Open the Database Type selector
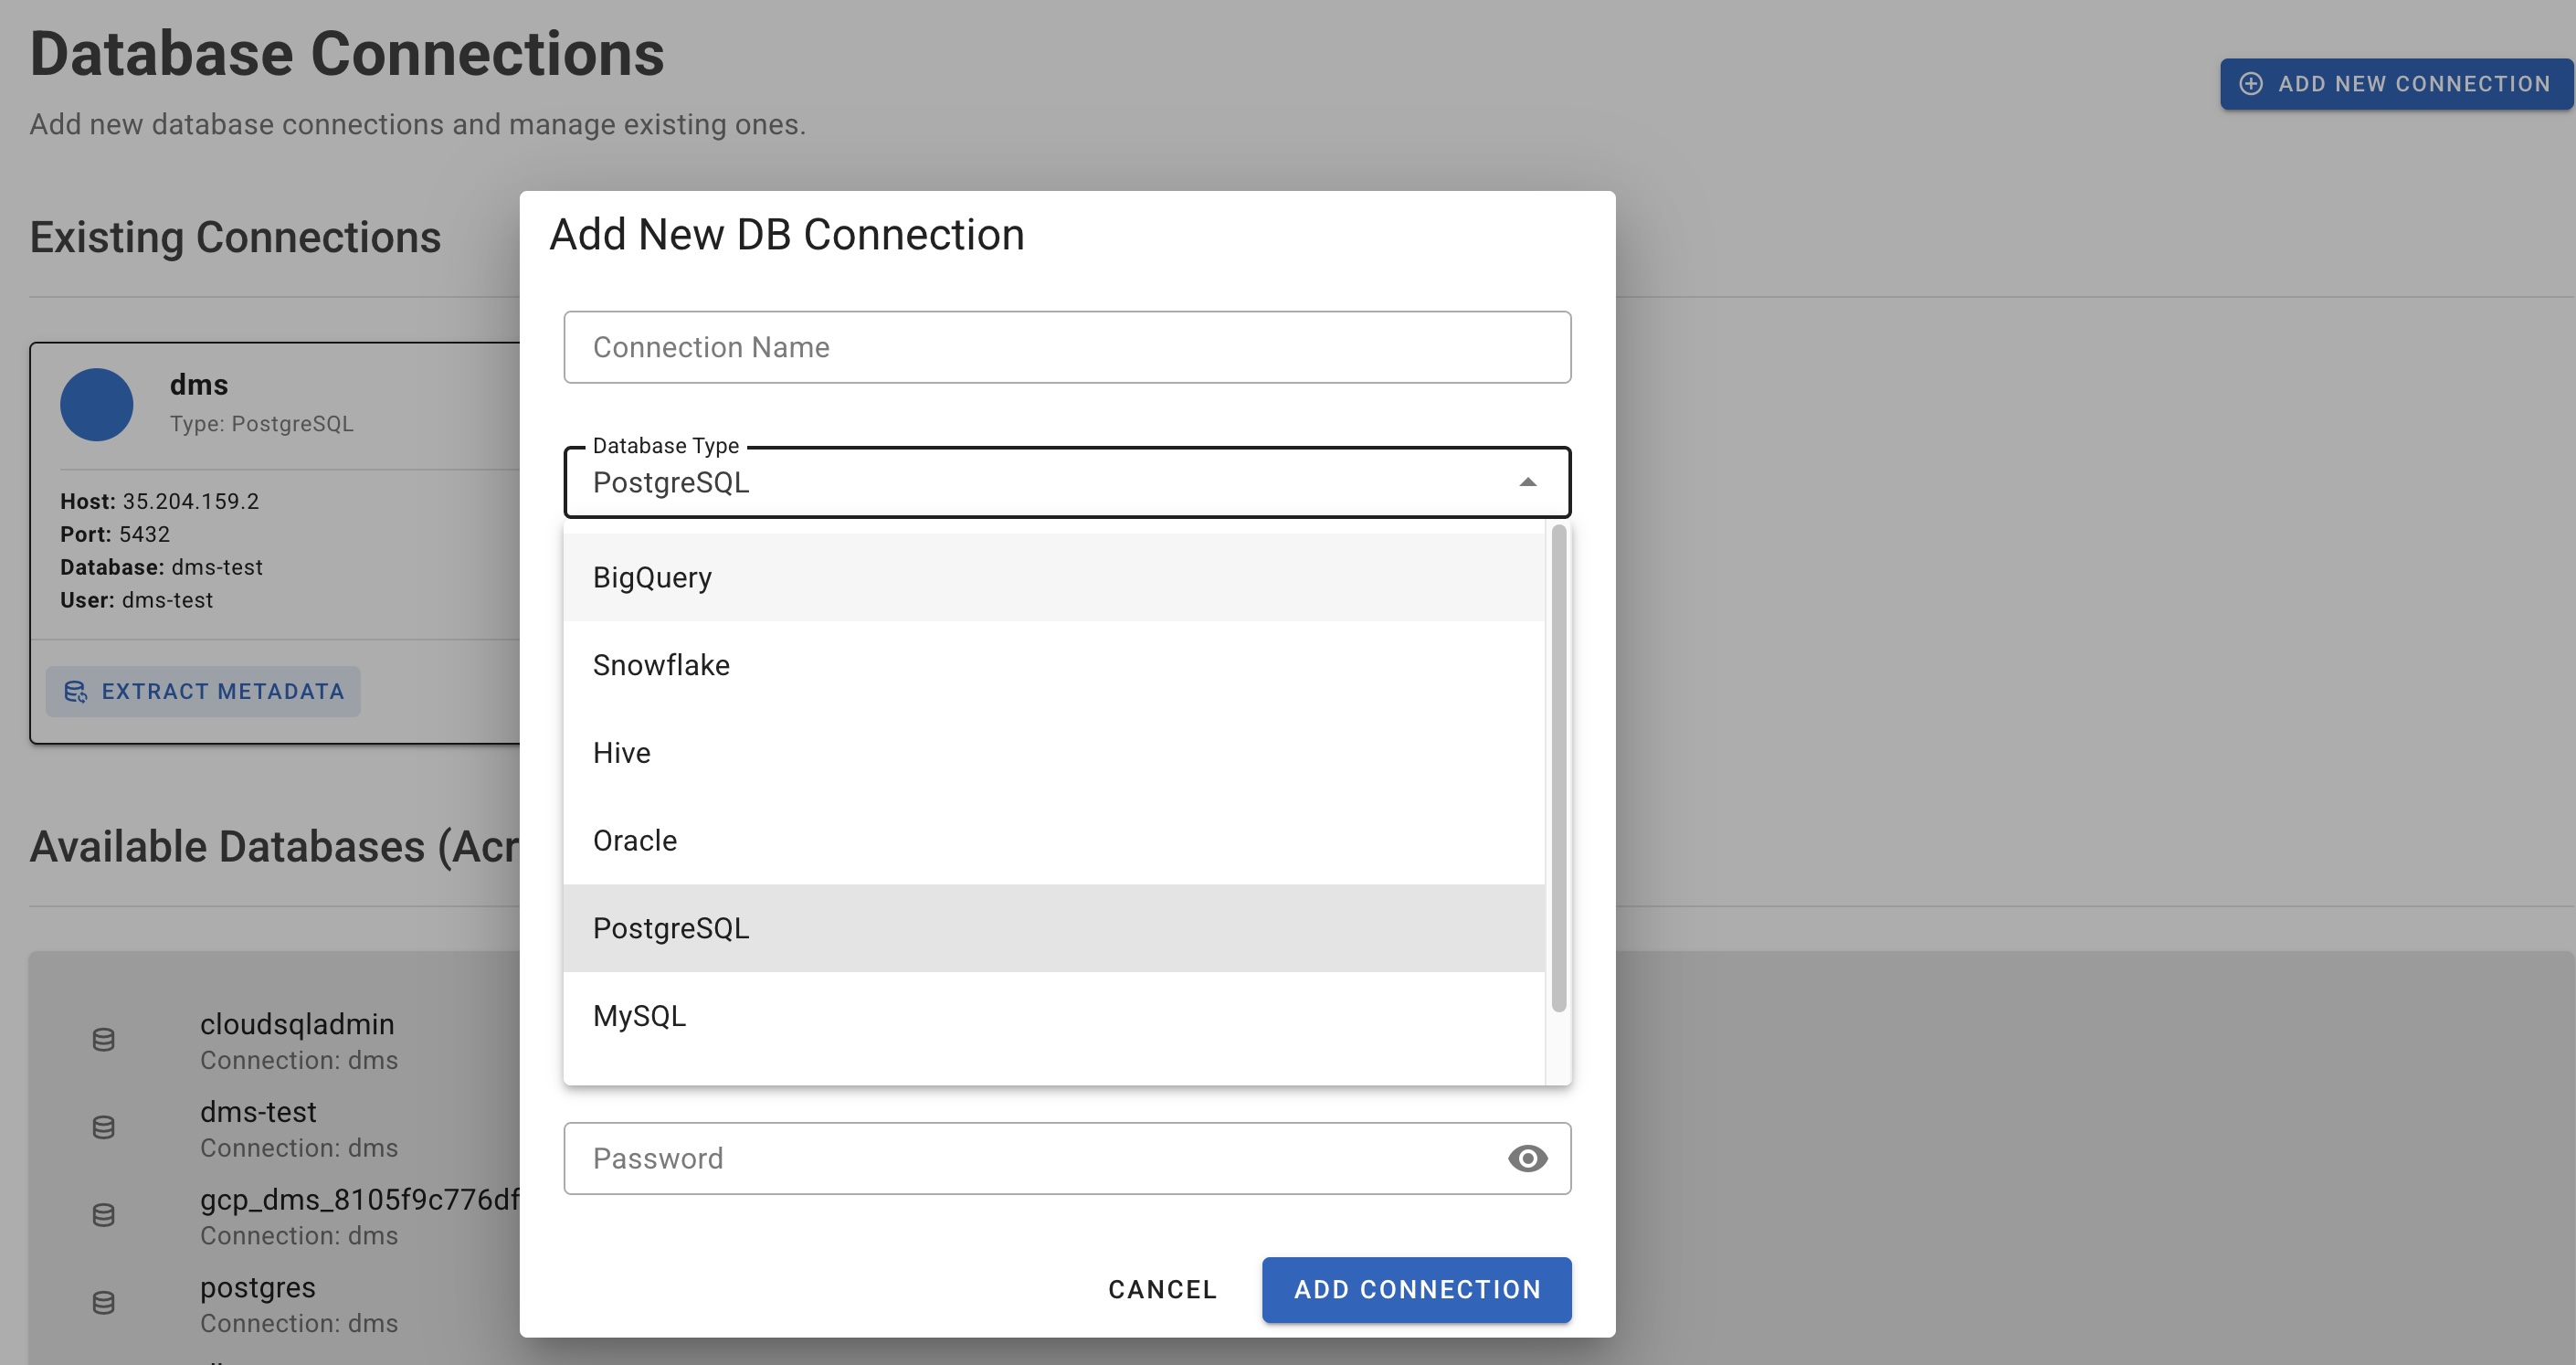The height and width of the screenshot is (1365, 2576). (x=1066, y=483)
